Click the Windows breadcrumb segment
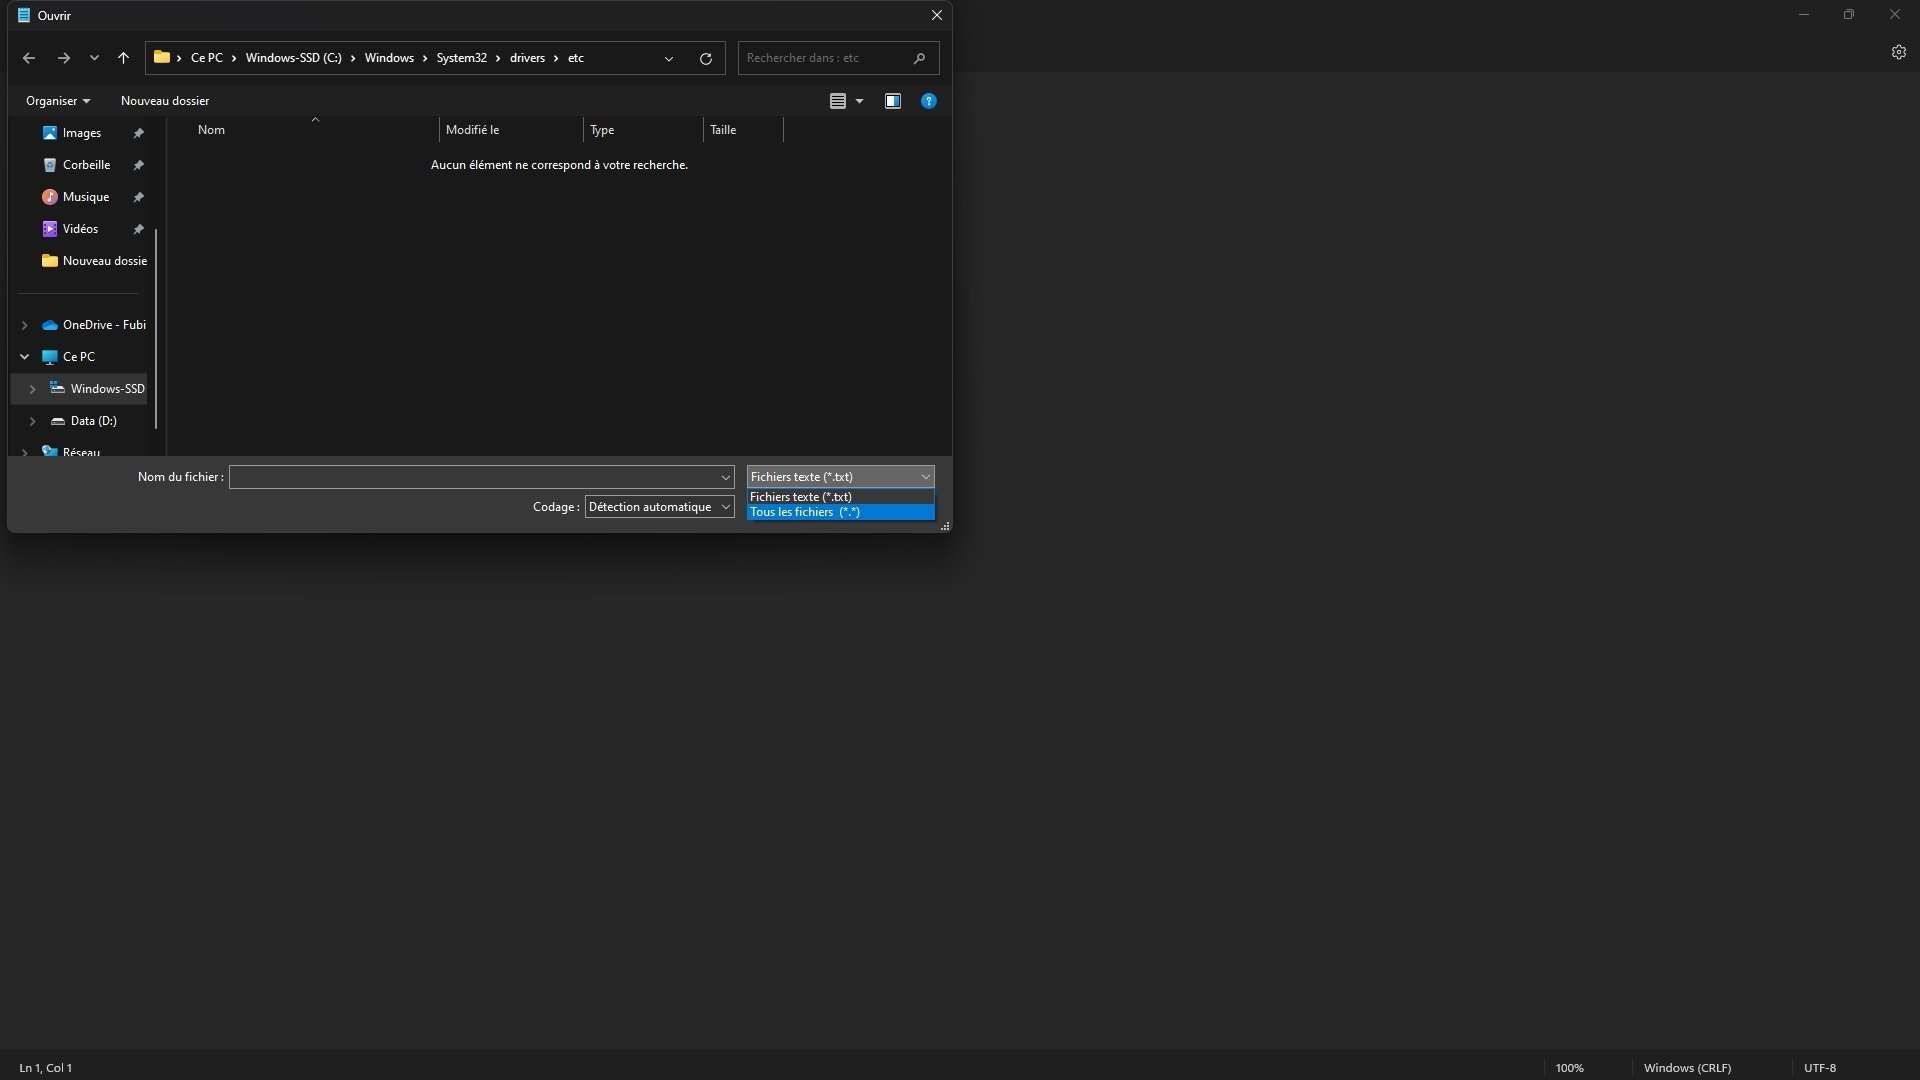 click(x=389, y=58)
